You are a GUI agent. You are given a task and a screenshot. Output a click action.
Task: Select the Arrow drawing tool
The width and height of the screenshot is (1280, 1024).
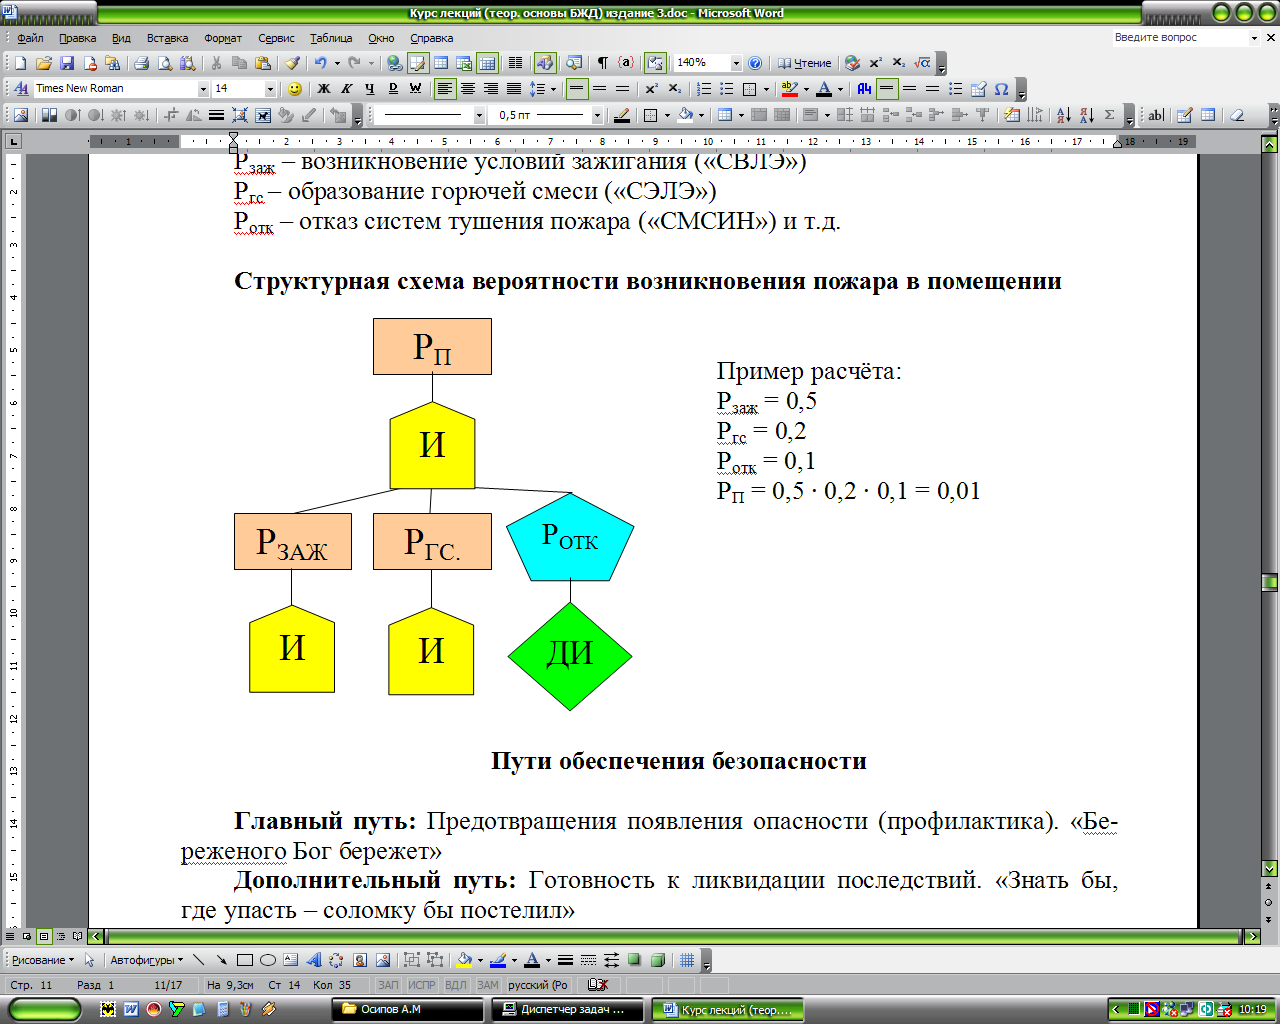[x=221, y=960]
